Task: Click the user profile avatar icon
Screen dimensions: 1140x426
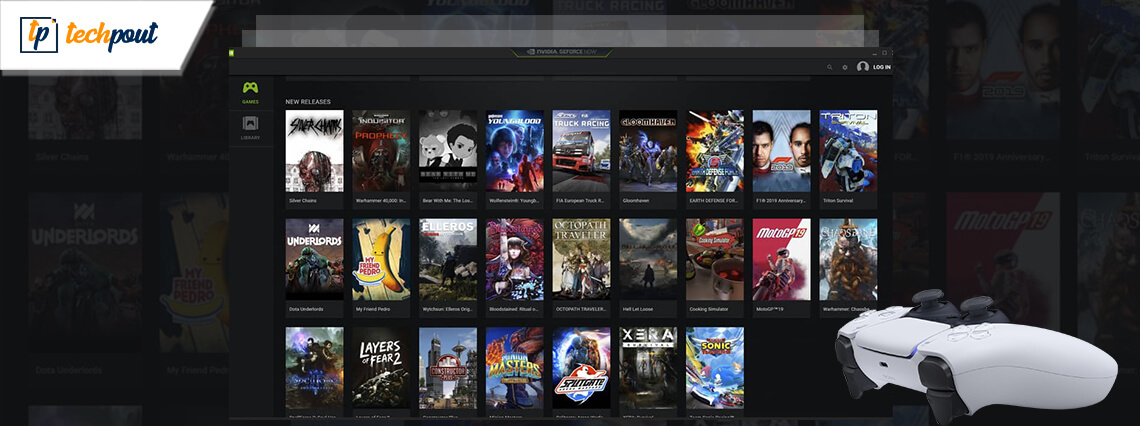Action: coord(862,67)
